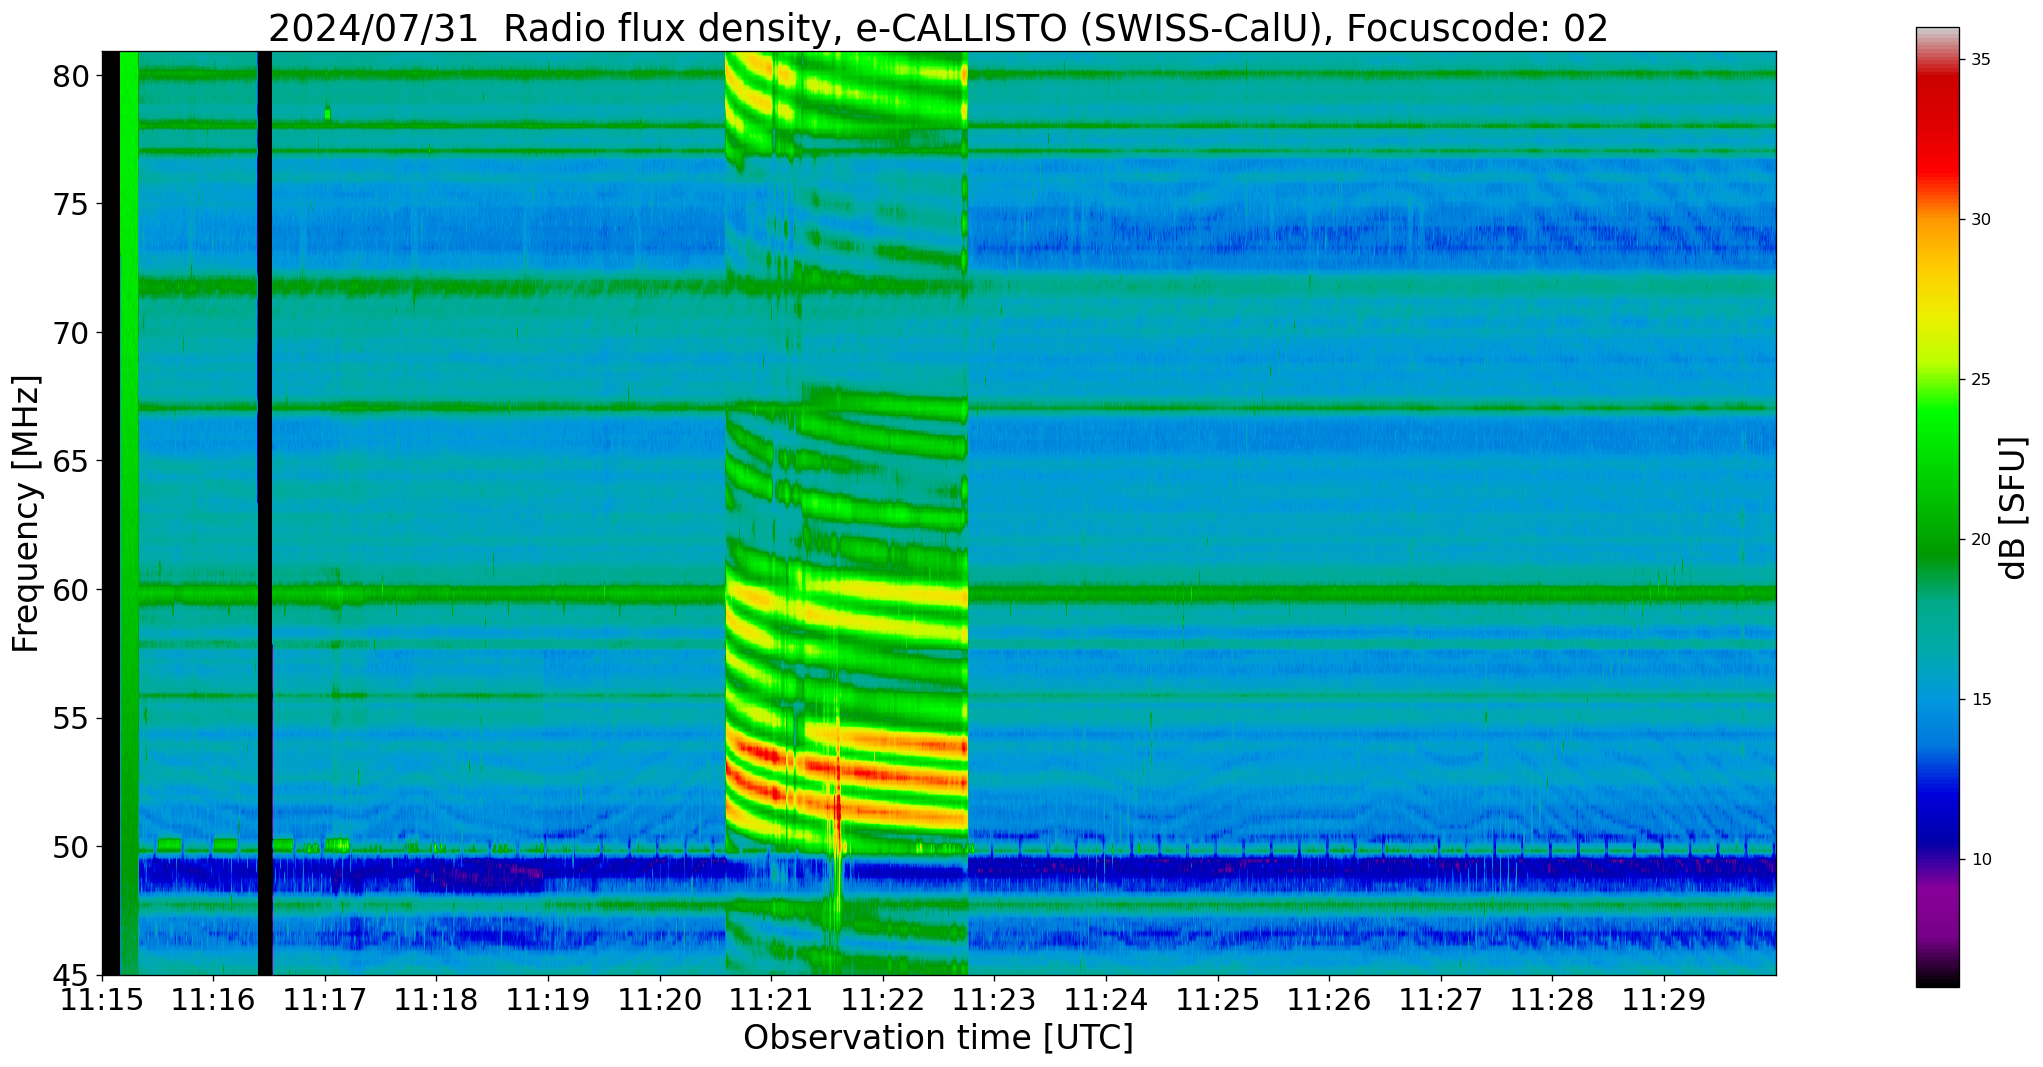Select the 55 tick on the frequency axis
The height and width of the screenshot is (1067, 2043).
(x=70, y=718)
